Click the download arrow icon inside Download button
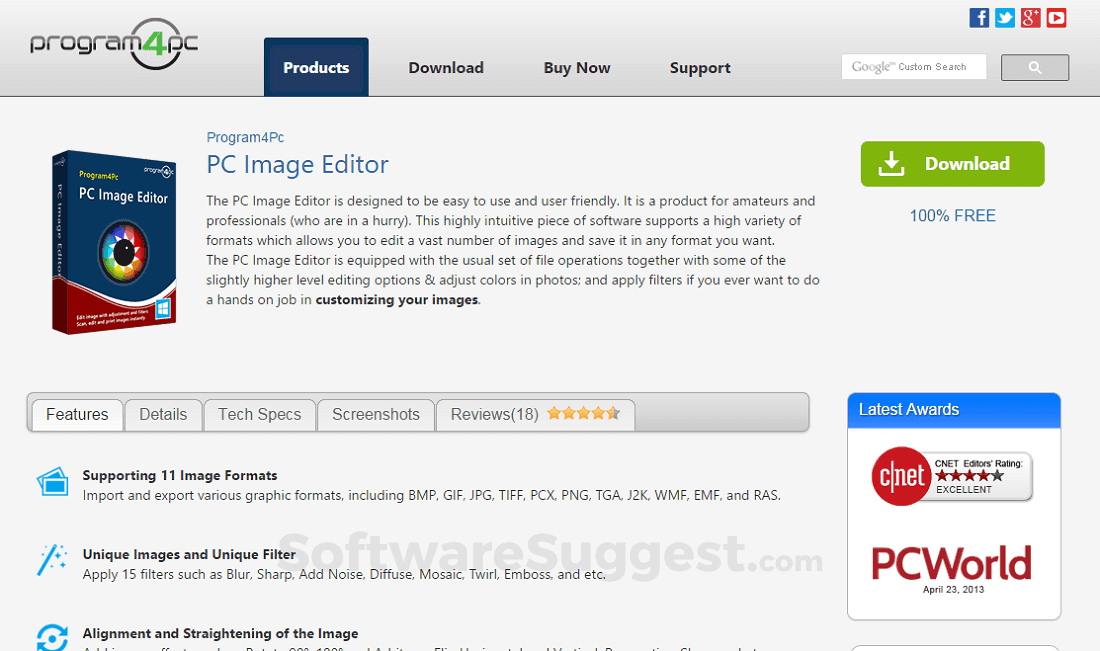The image size is (1100, 651). coord(891,163)
